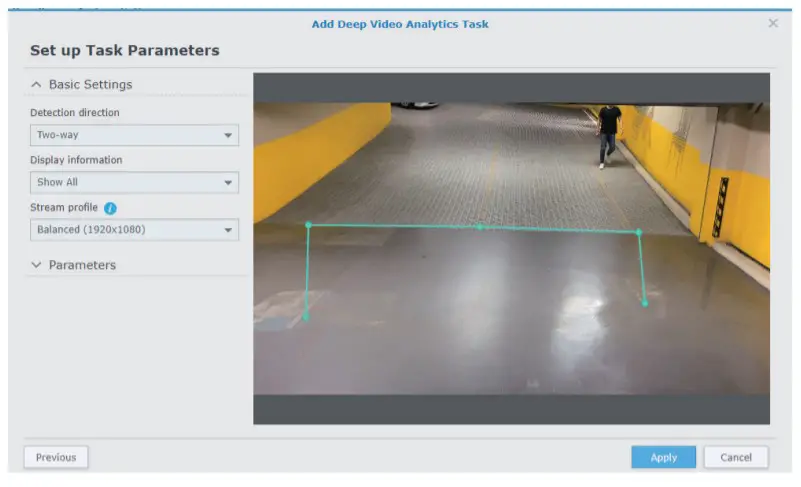This screenshot has height=487, width=801.
Task: Click the Set up Task Parameters heading
Action: (x=125, y=51)
